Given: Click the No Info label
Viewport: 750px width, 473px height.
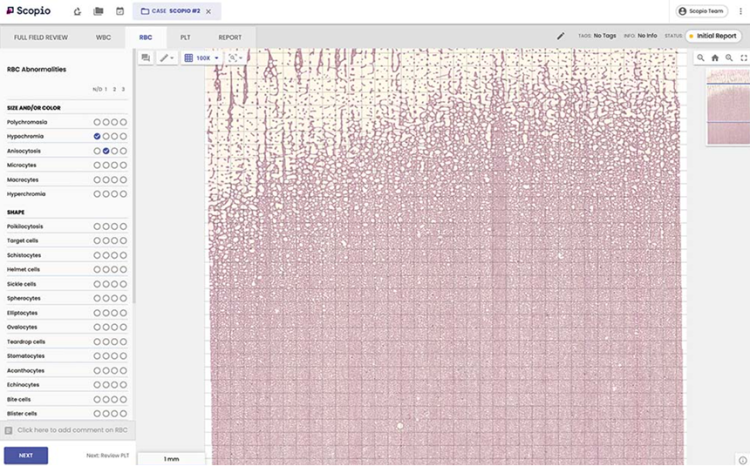Looking at the screenshot, I should [x=647, y=36].
